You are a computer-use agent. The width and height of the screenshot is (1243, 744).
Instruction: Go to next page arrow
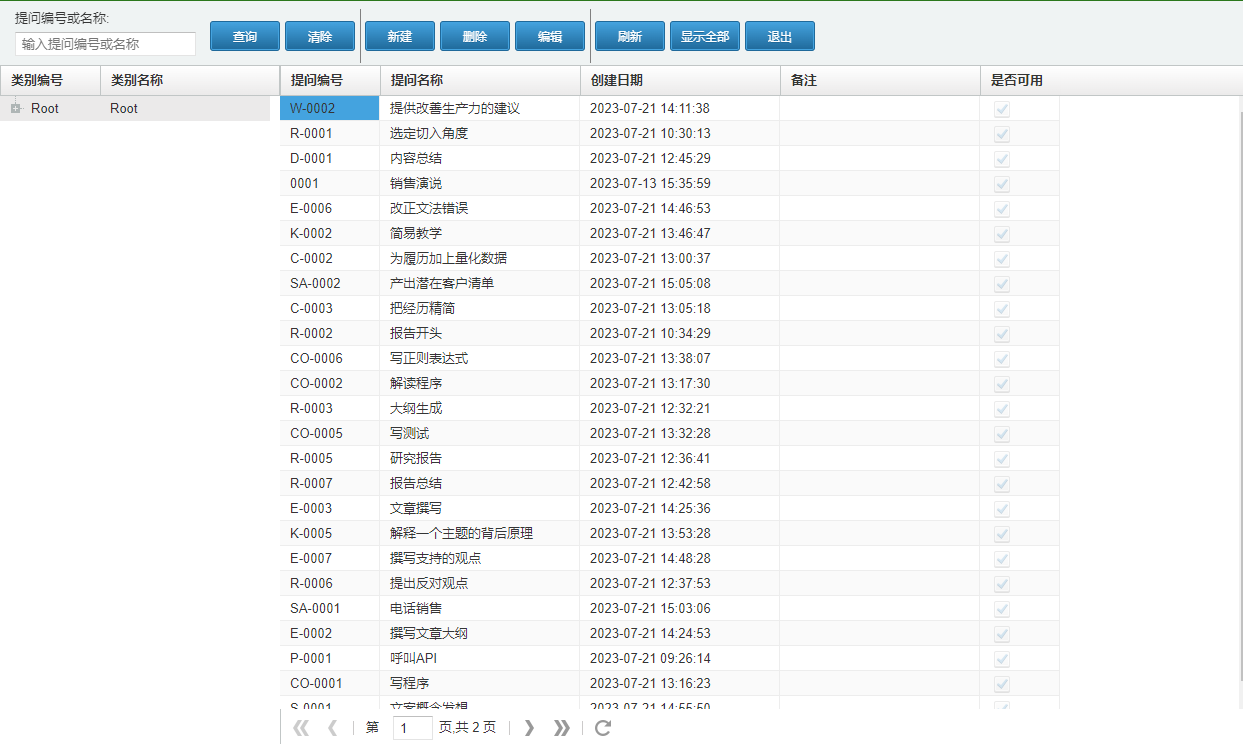[x=529, y=728]
